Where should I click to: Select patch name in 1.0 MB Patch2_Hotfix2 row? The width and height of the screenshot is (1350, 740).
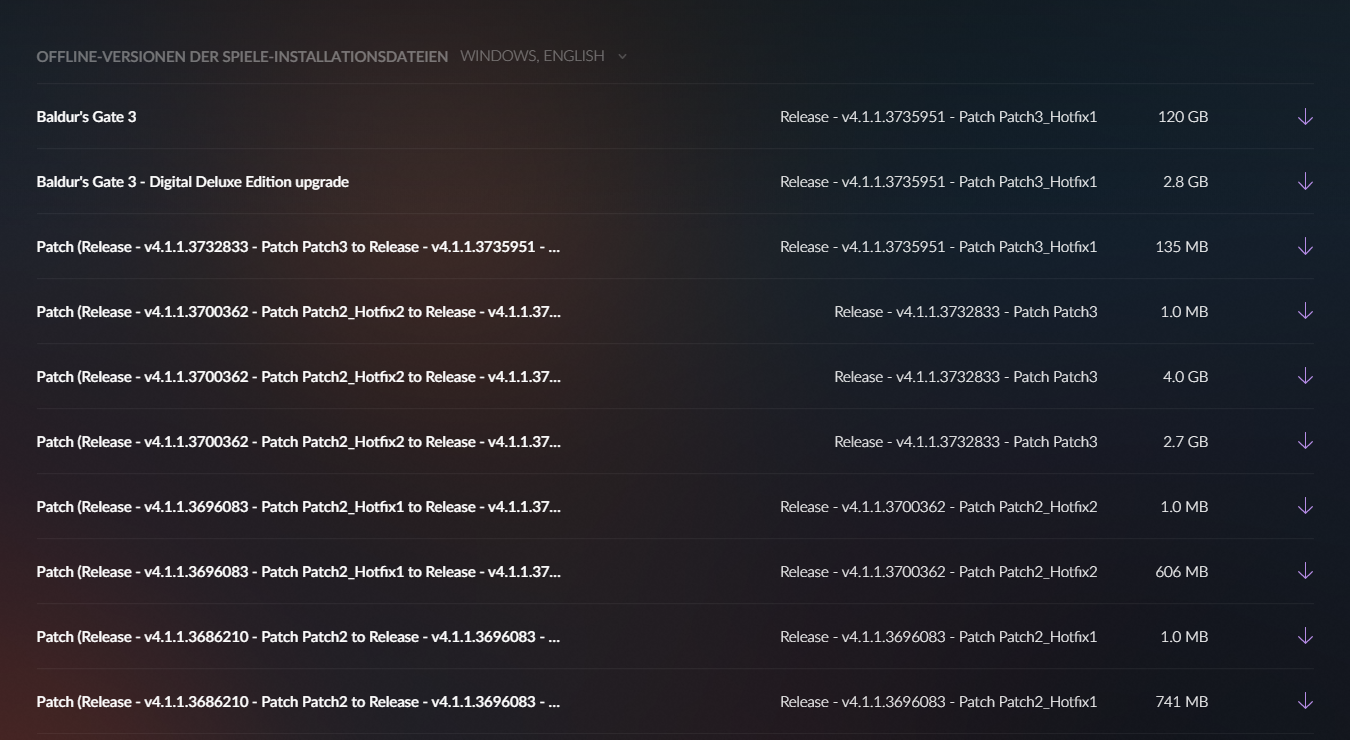(298, 507)
